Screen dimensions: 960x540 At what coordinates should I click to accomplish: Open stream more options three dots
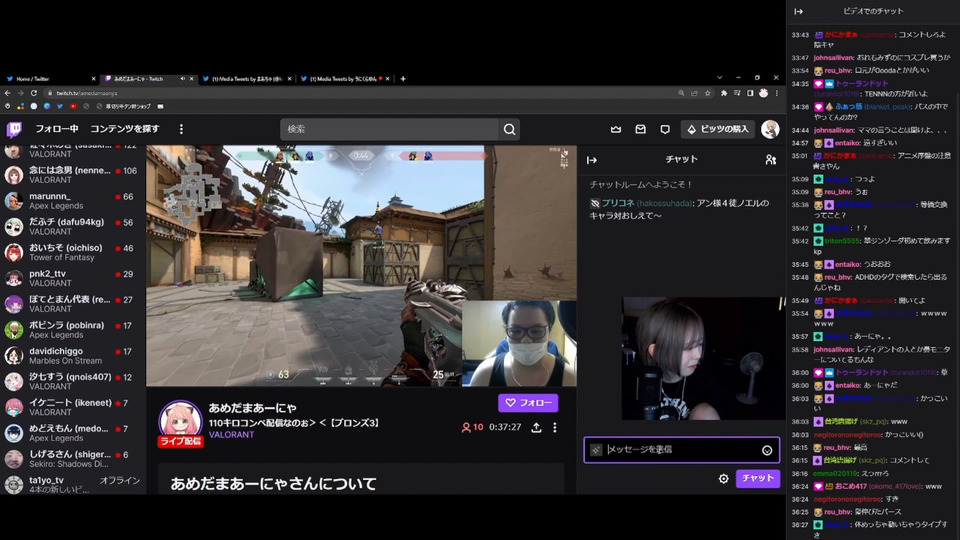point(555,427)
